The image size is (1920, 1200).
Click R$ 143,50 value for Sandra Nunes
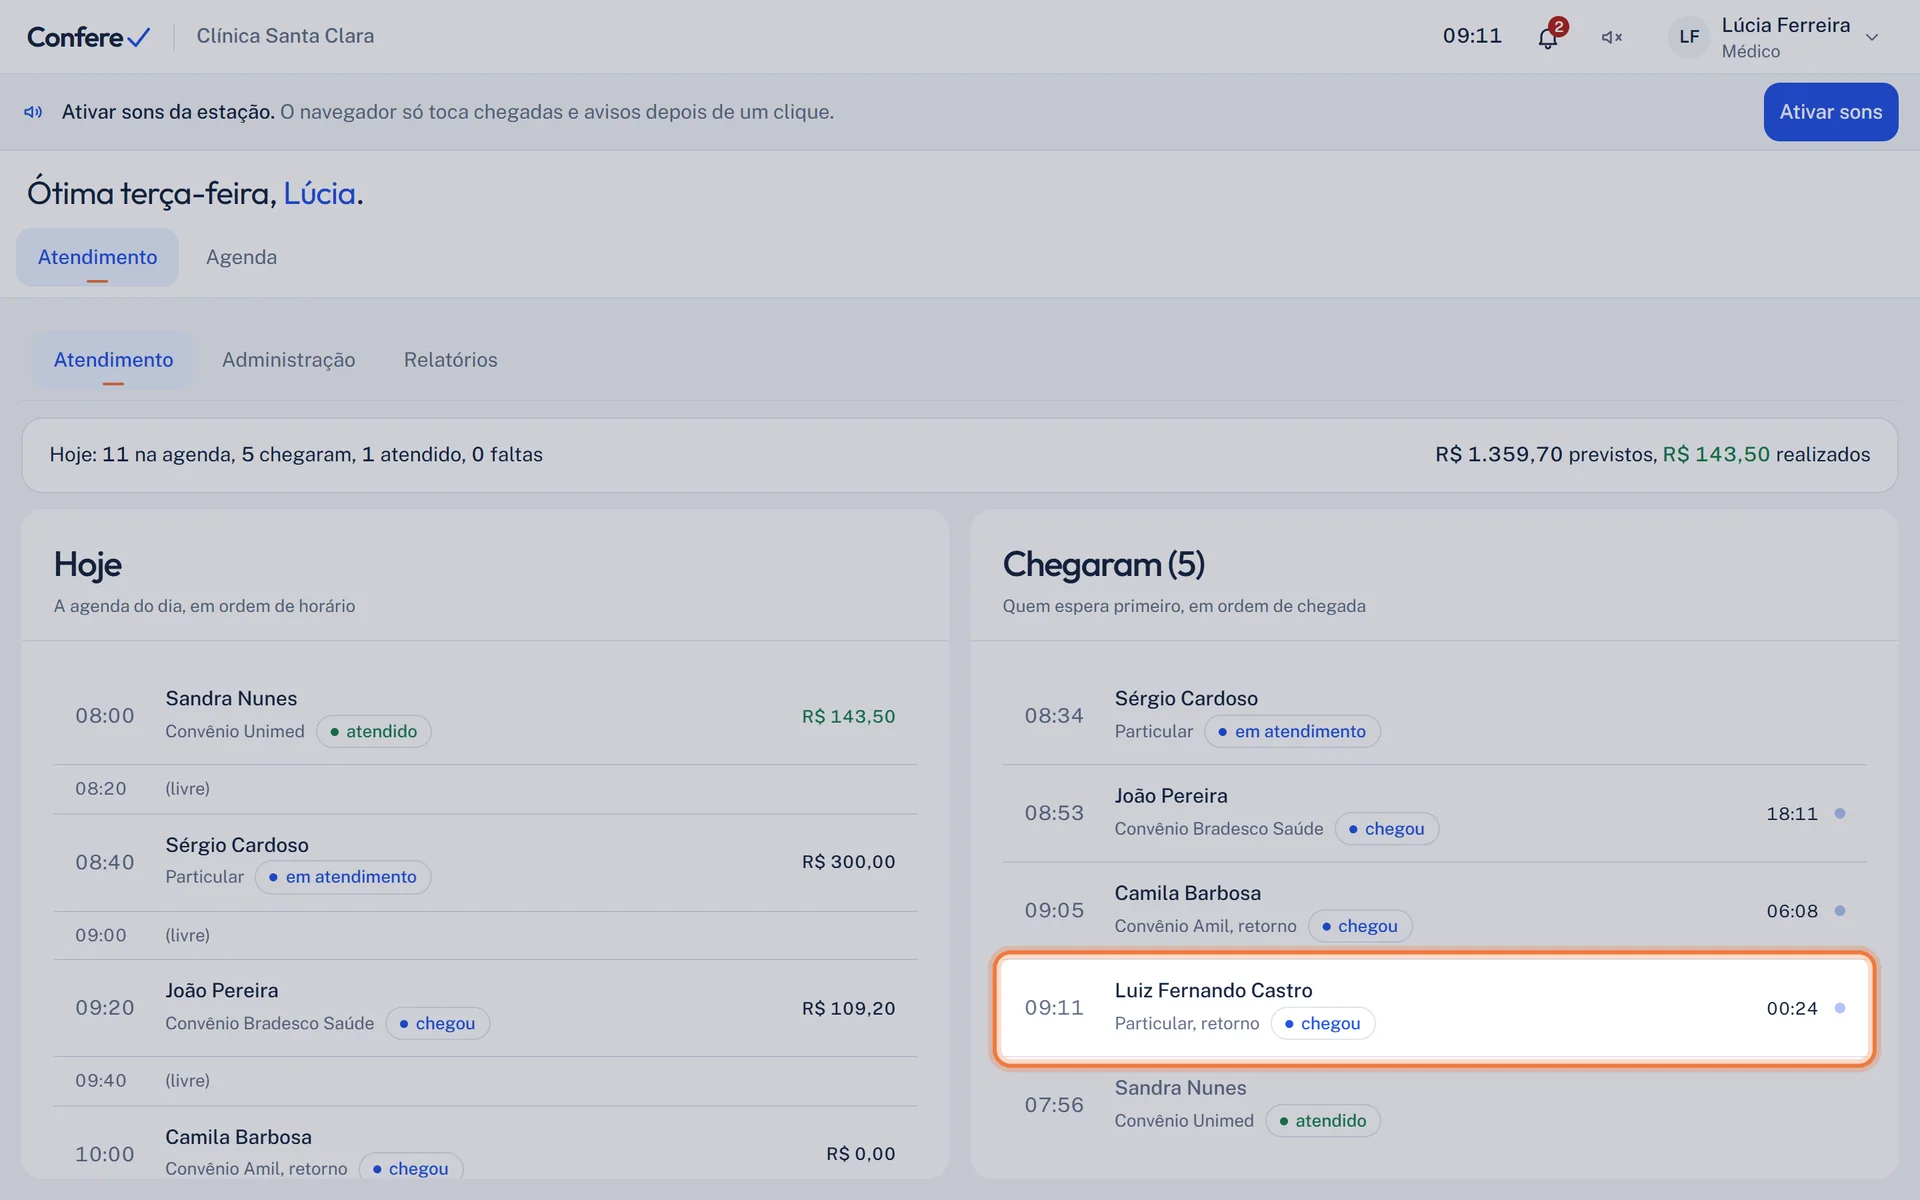[848, 716]
